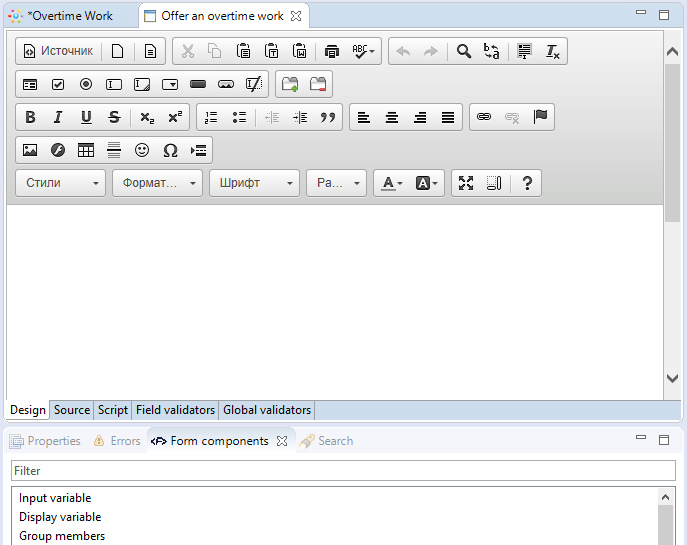Open the Properties tab
687x545 pixels.
[46, 441]
